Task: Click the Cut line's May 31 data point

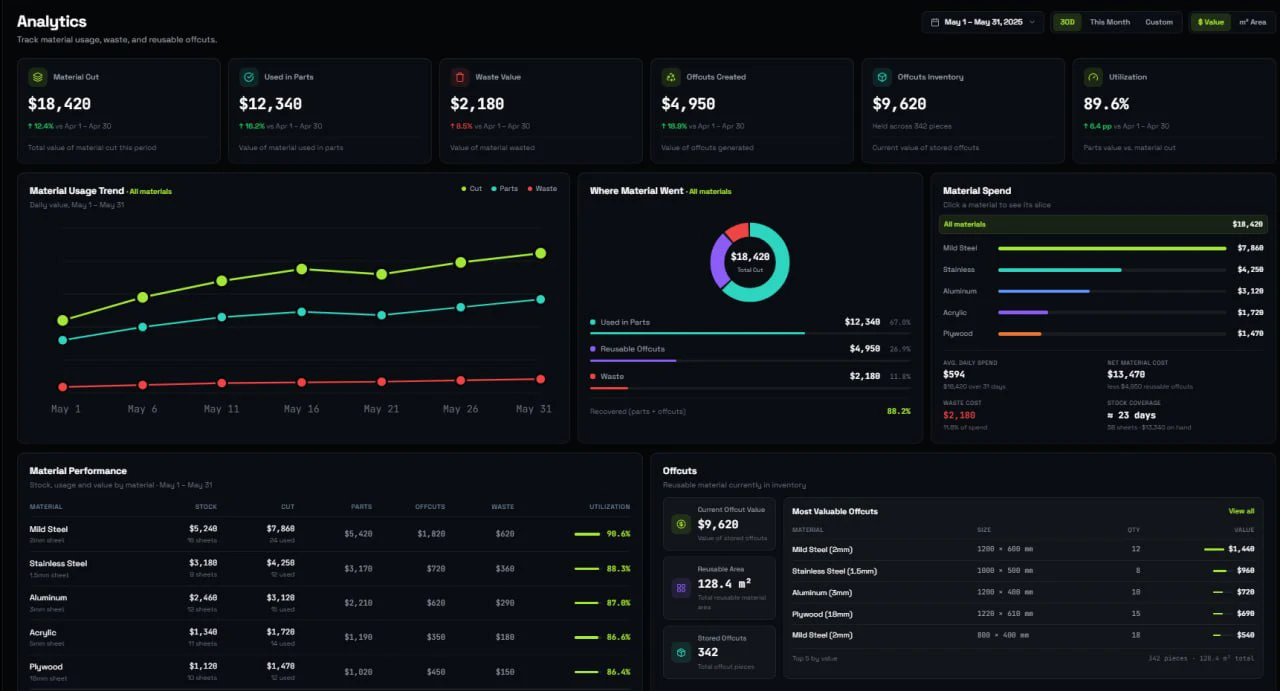Action: 540,253
